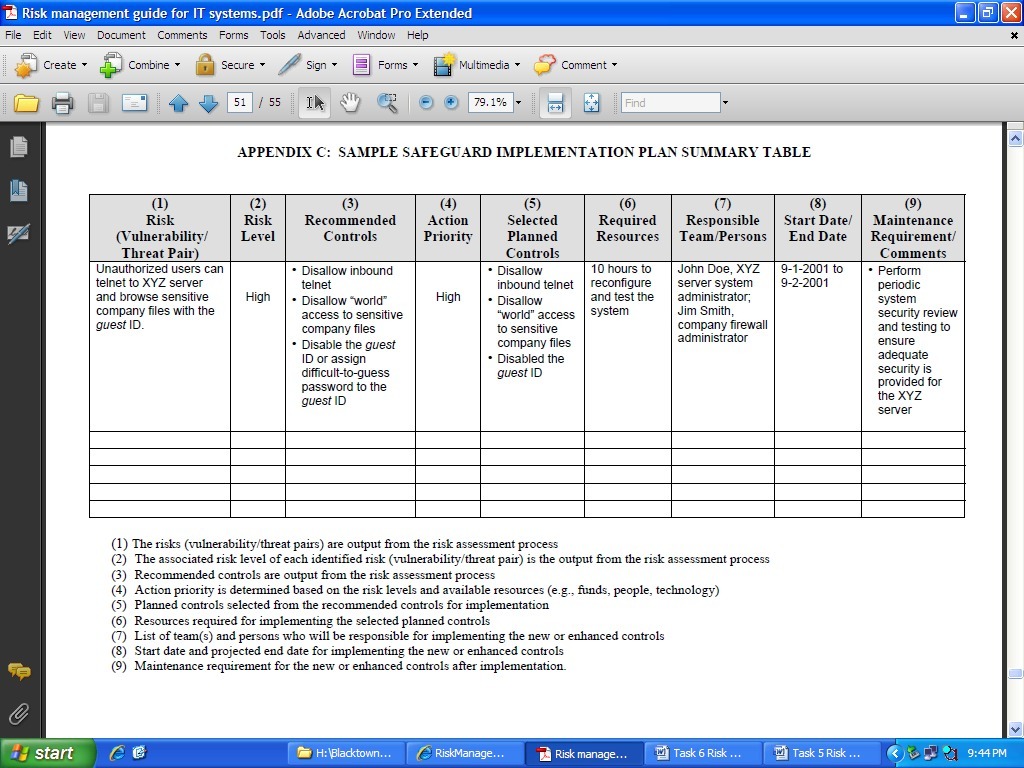Choose the Marquee Zoom tool
1024x768 pixels.
(387, 103)
